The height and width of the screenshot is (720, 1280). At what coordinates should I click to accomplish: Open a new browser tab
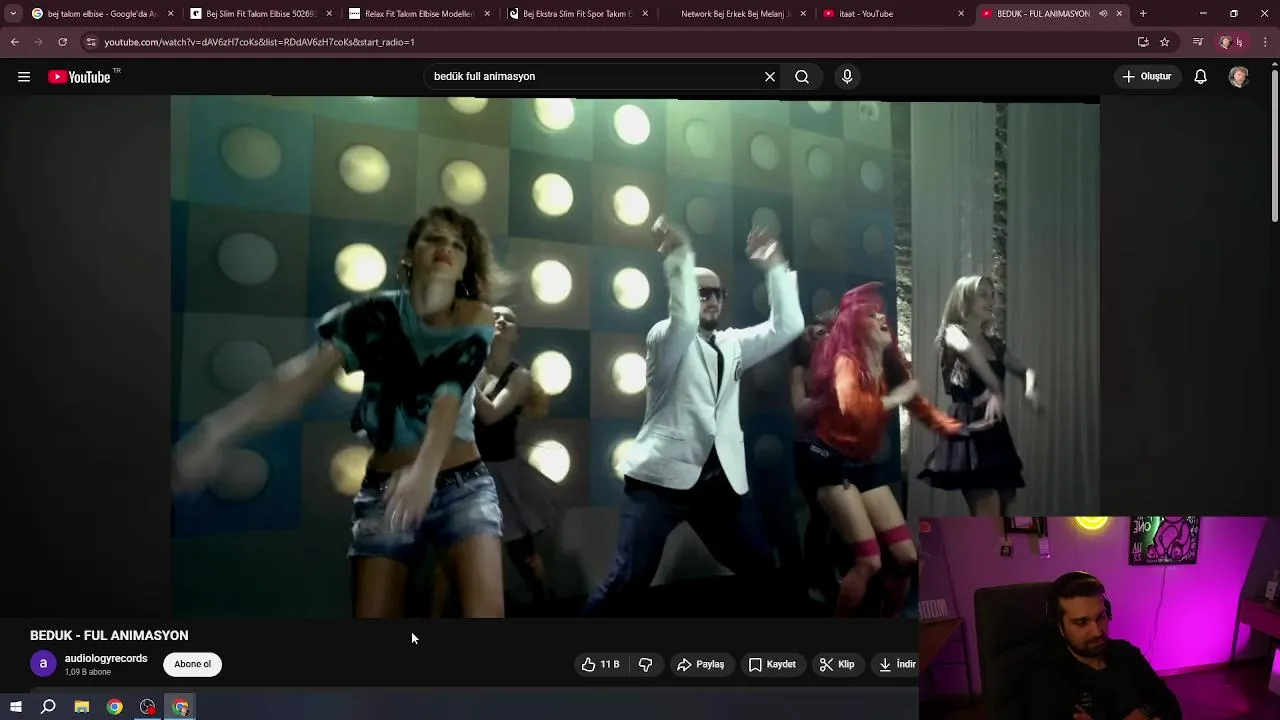1143,14
